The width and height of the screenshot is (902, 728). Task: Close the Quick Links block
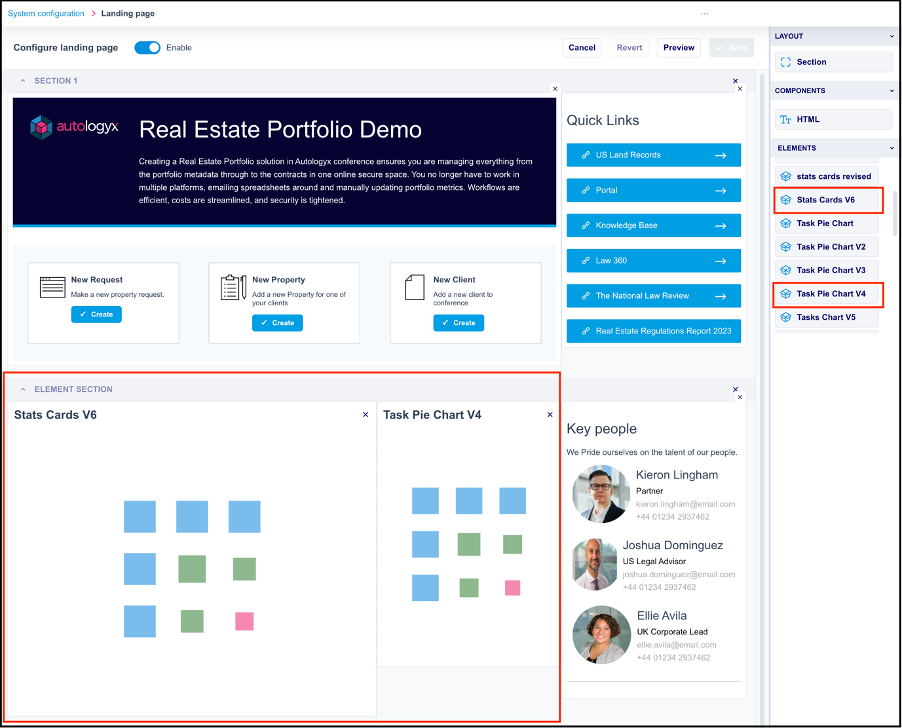click(x=740, y=89)
